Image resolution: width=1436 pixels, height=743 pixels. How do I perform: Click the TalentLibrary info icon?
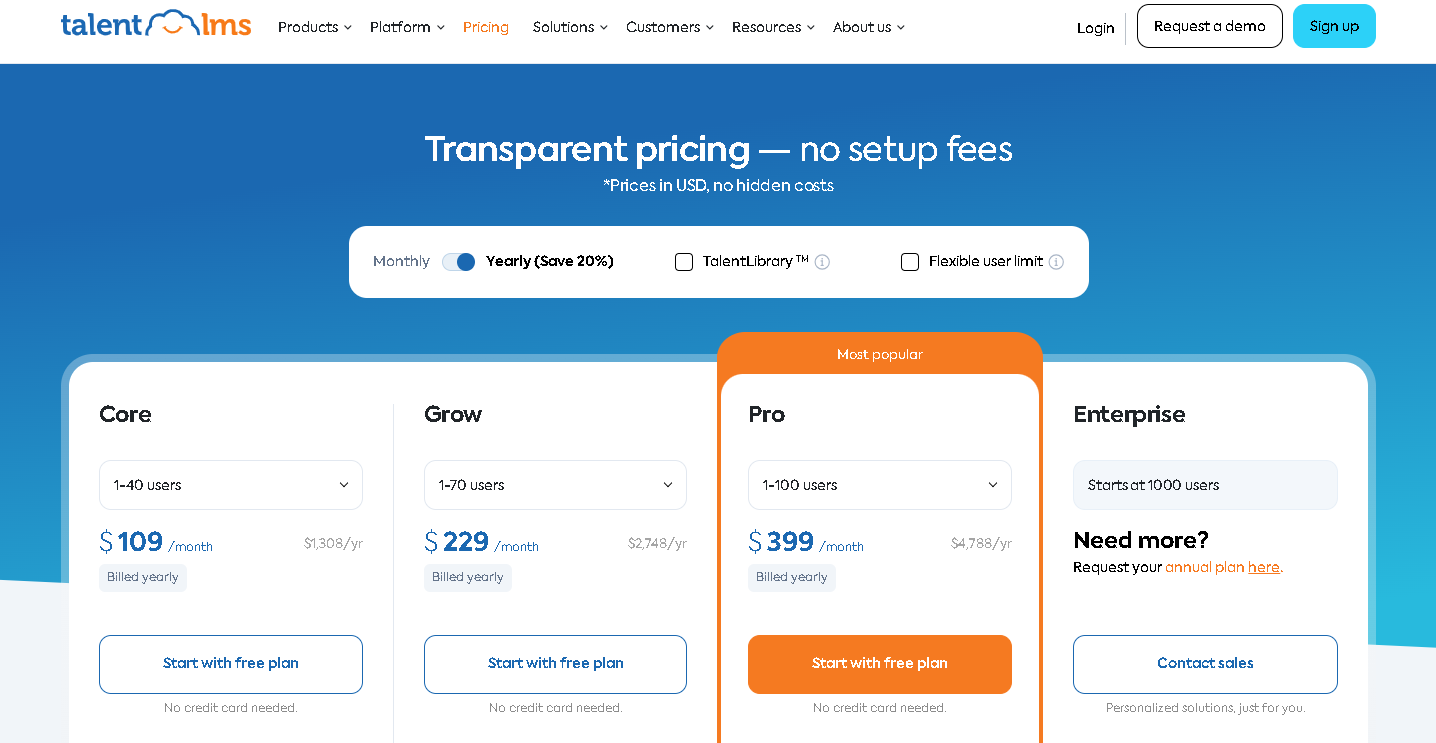pyautogui.click(x=822, y=262)
